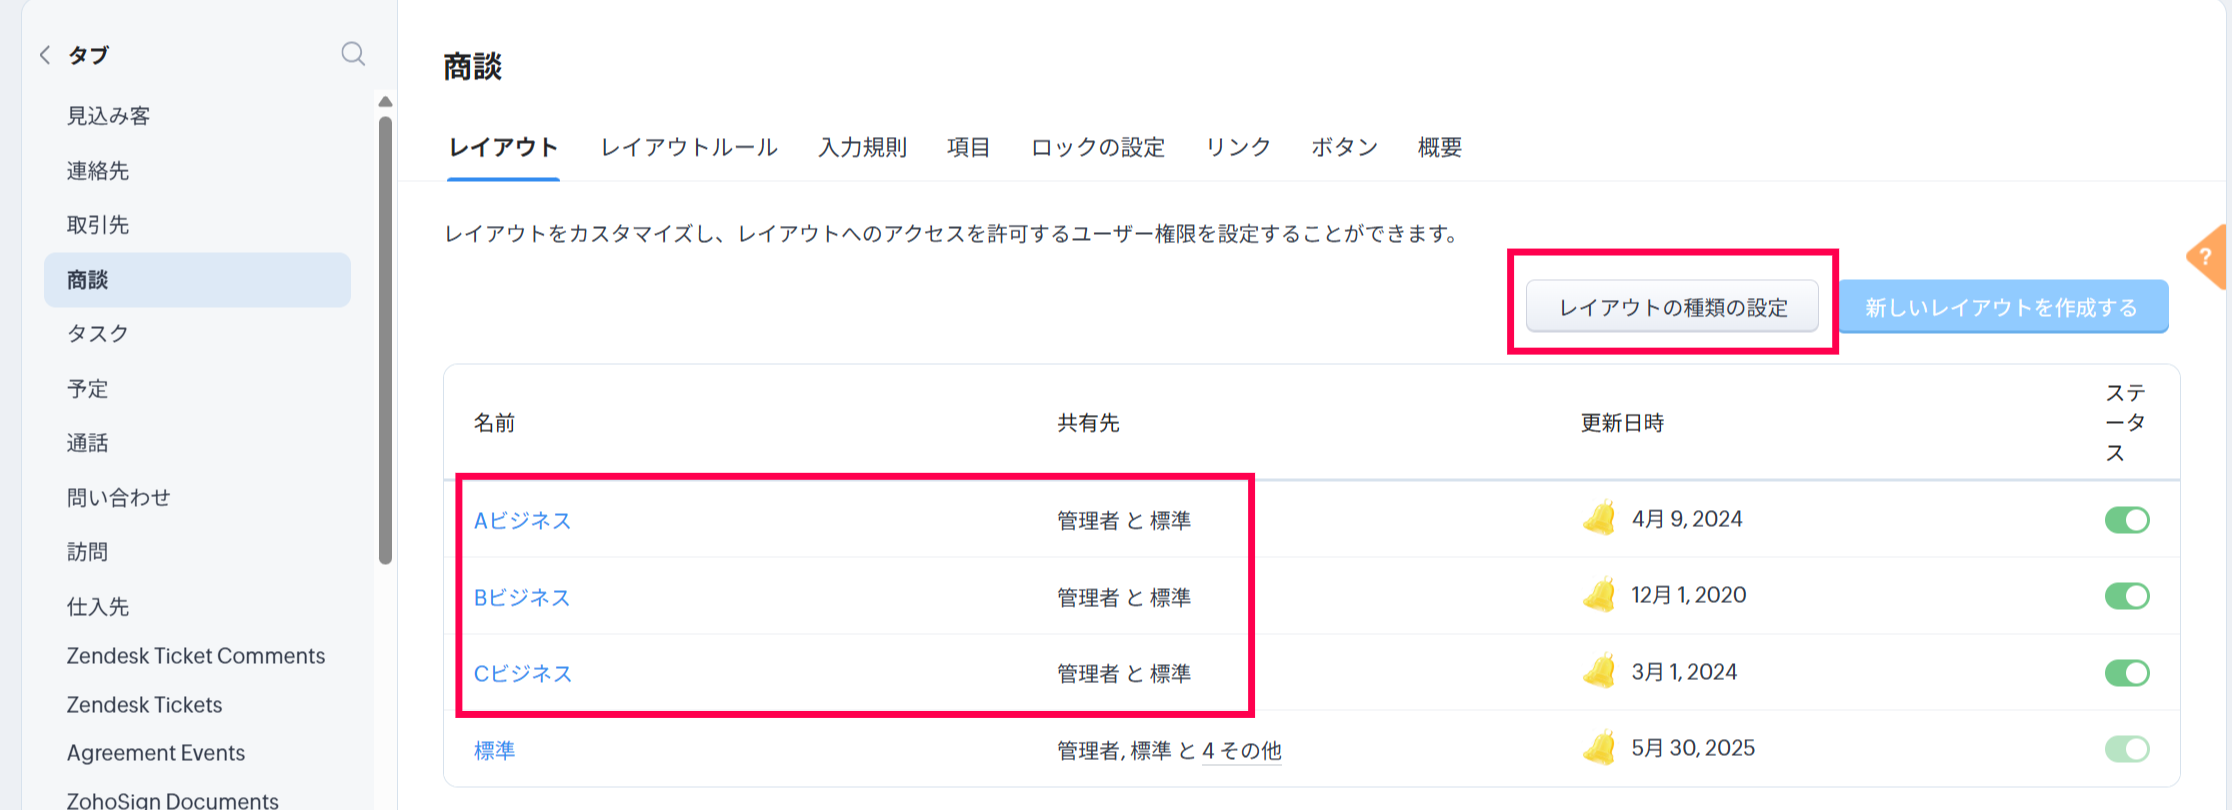Select 見込み客 in the sidebar

click(x=108, y=116)
